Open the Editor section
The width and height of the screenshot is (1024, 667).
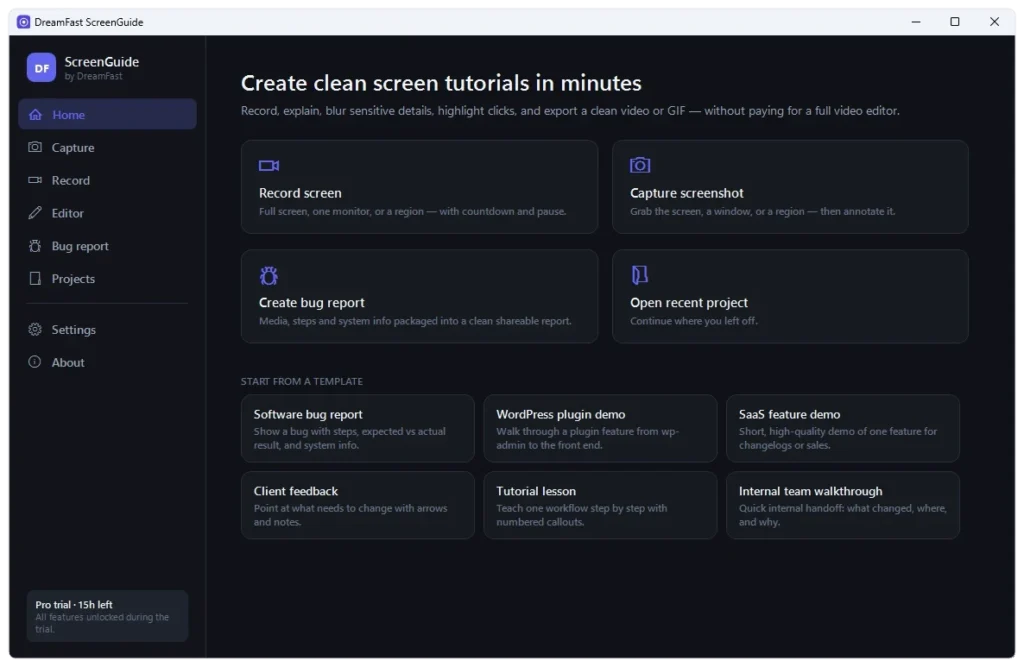[x=107, y=212]
